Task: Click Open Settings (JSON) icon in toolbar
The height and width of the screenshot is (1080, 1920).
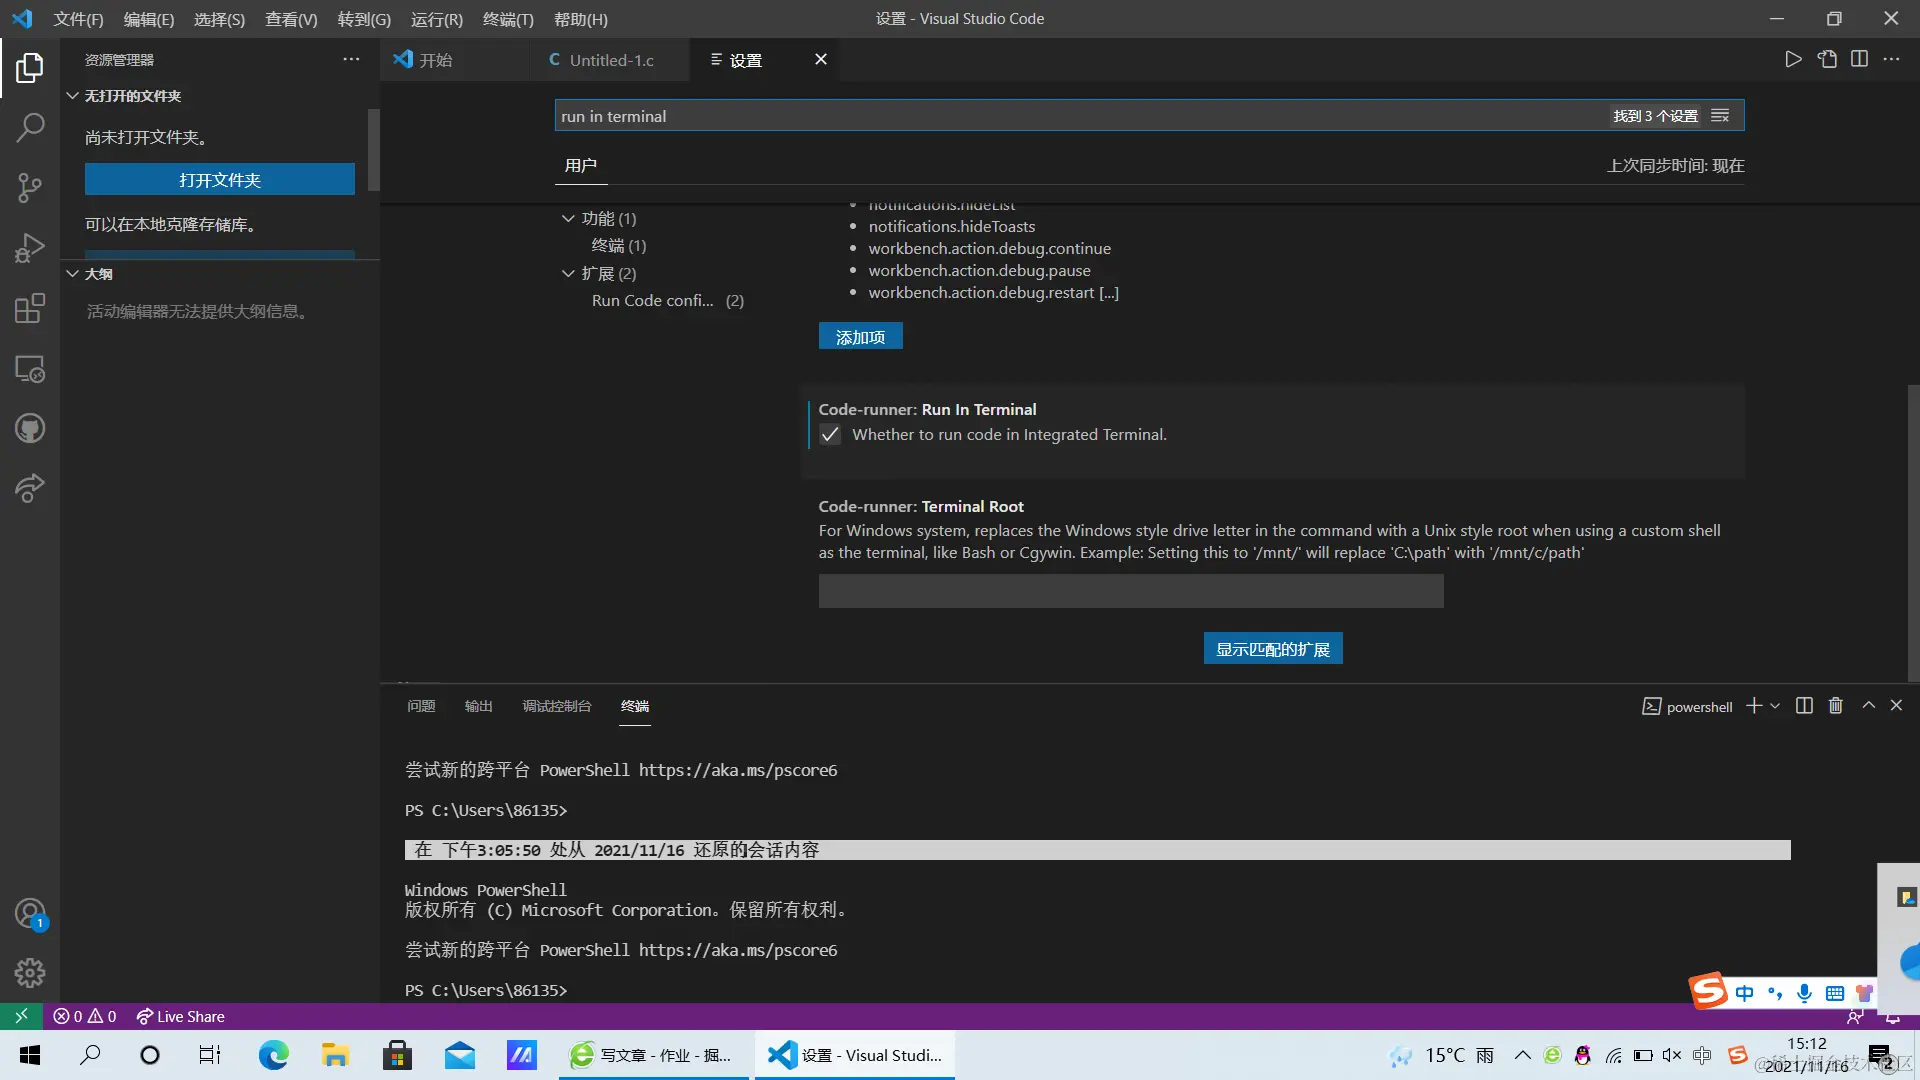Action: 1827,59
